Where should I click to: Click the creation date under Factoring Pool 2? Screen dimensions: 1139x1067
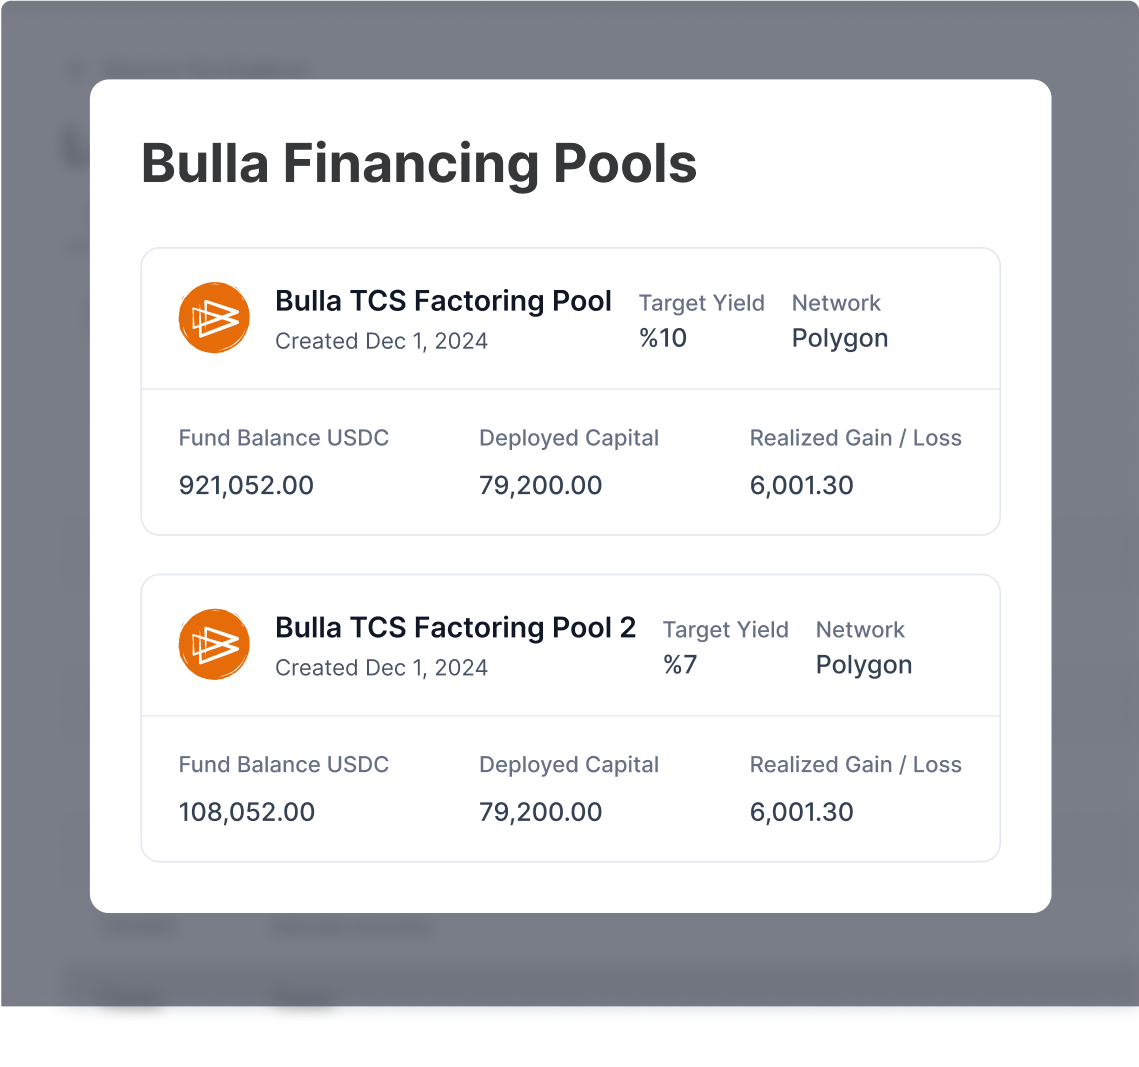click(x=381, y=668)
